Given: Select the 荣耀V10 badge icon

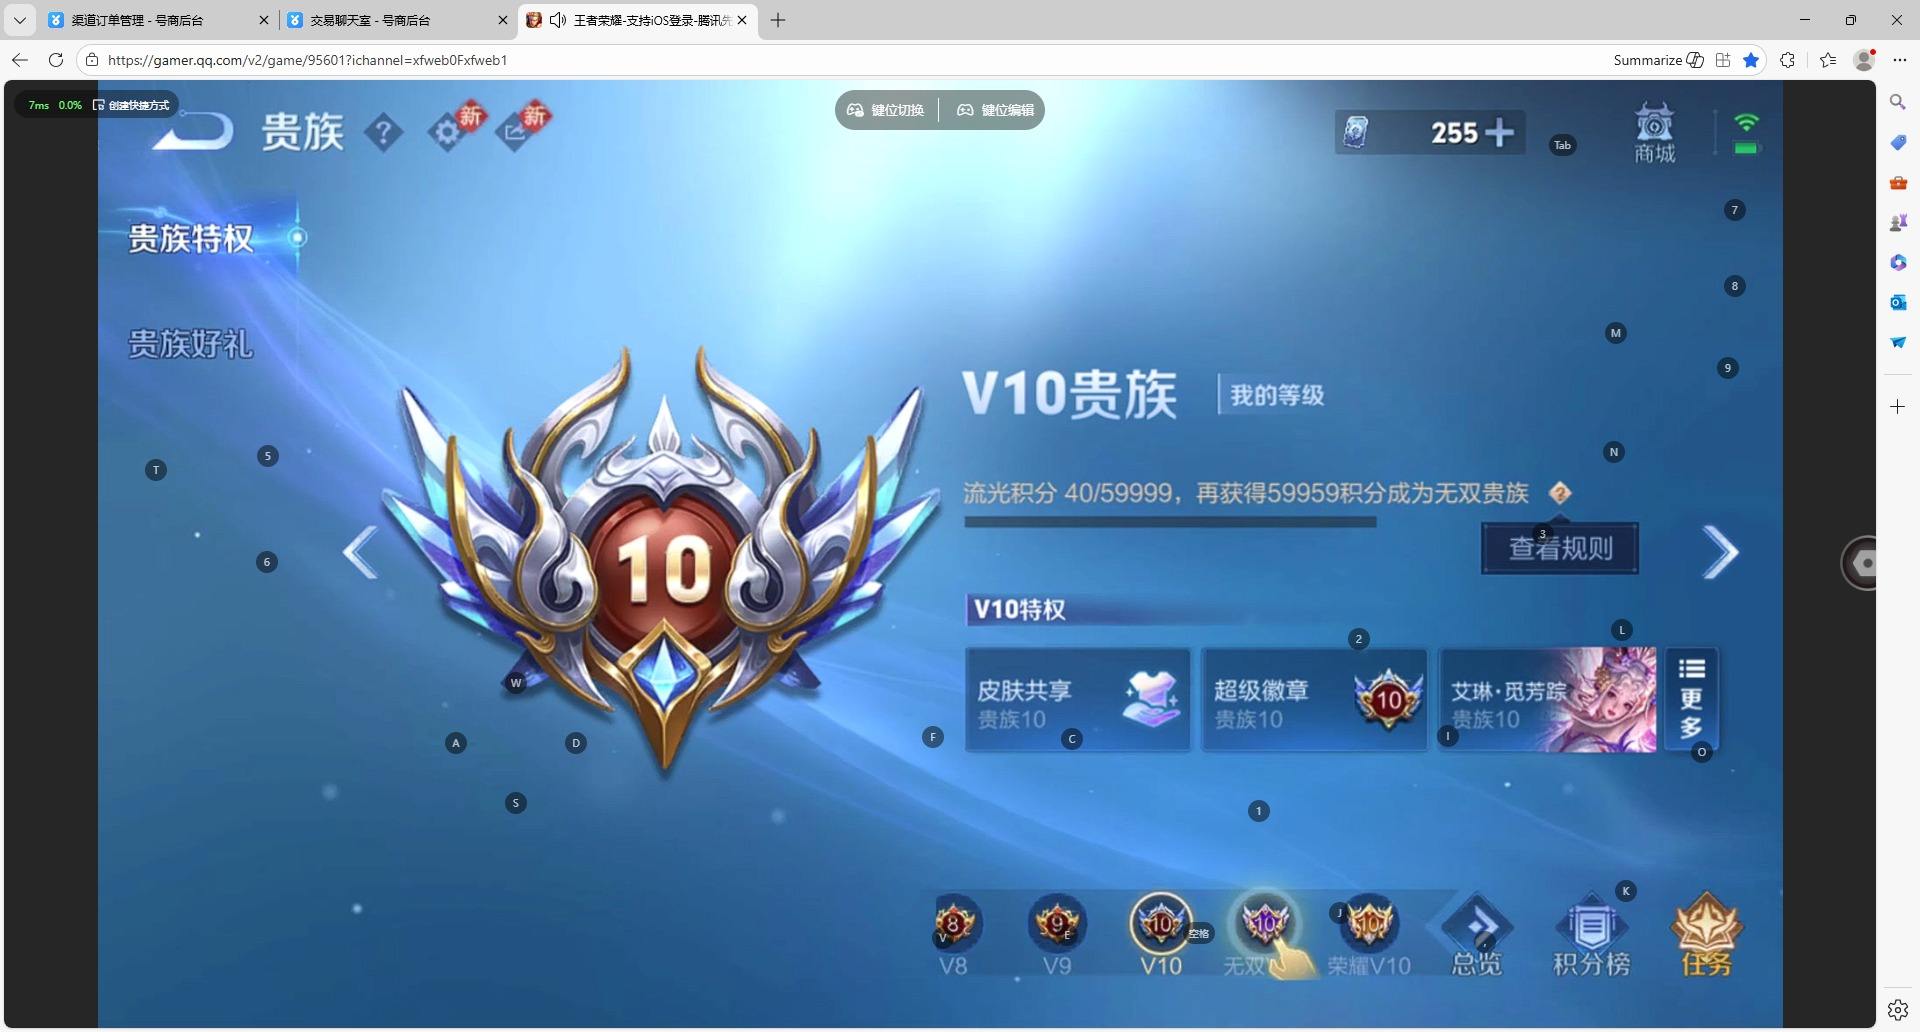Looking at the screenshot, I should [1369, 923].
